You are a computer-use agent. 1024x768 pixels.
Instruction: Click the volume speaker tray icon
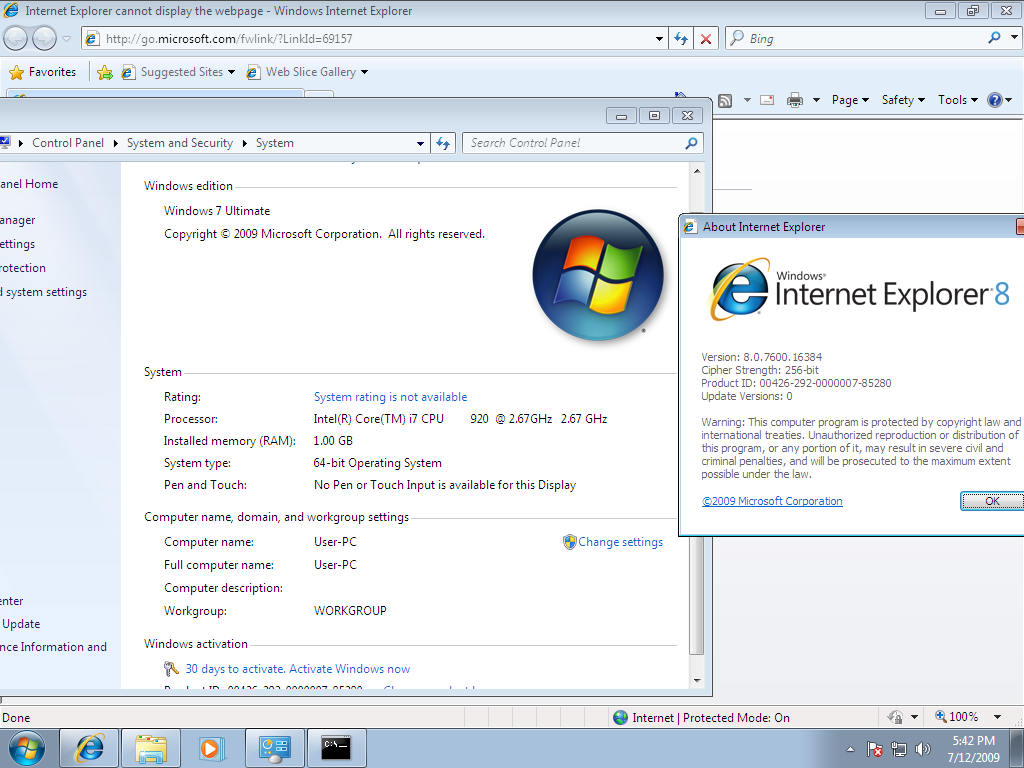pyautogui.click(x=922, y=749)
